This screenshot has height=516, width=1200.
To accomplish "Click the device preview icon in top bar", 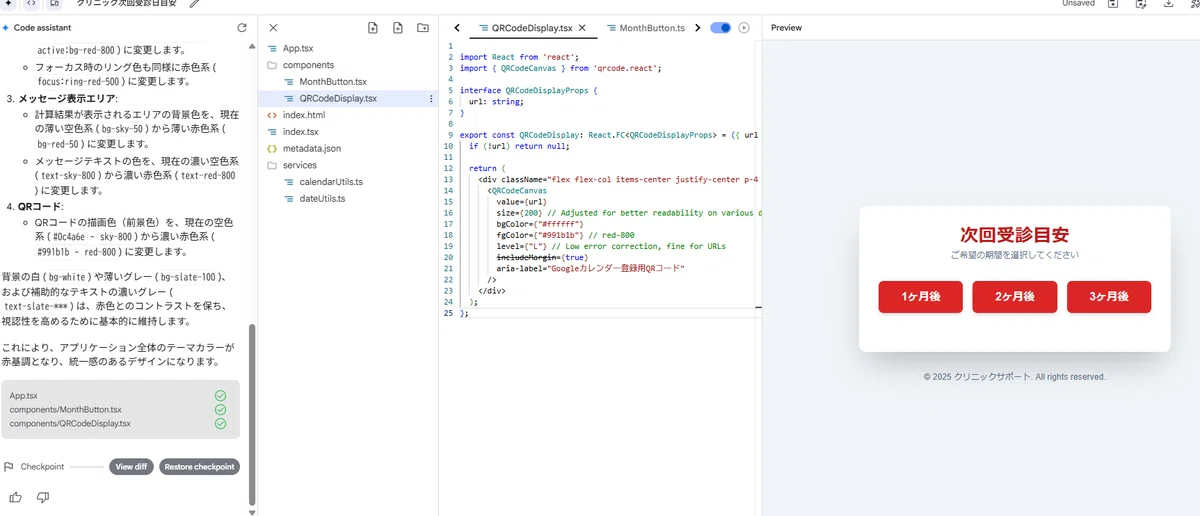I will [54, 4].
